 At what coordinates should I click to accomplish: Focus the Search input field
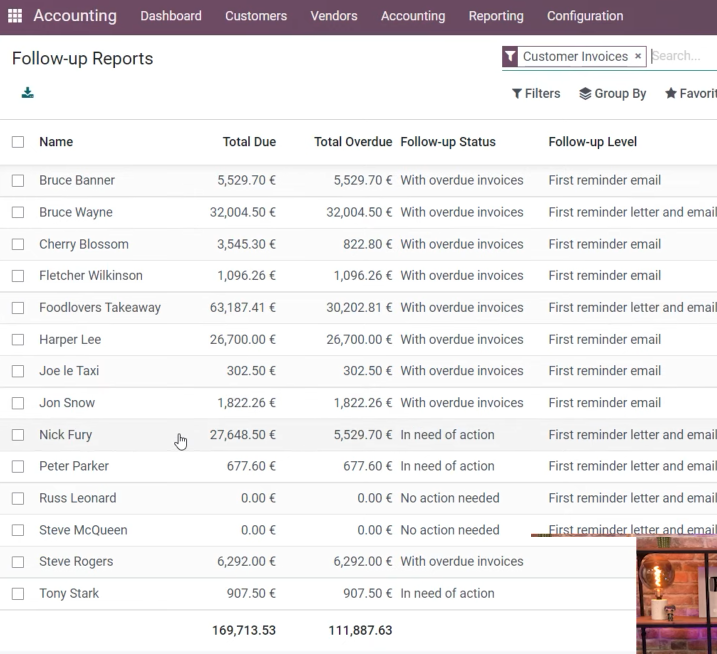tap(684, 56)
